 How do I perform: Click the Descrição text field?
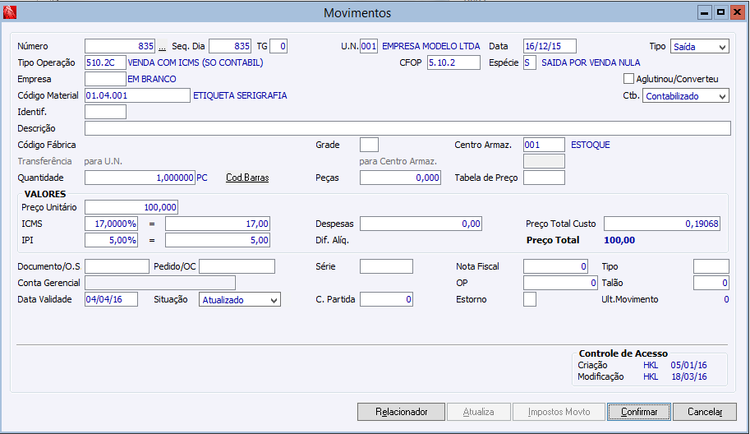pos(408,128)
